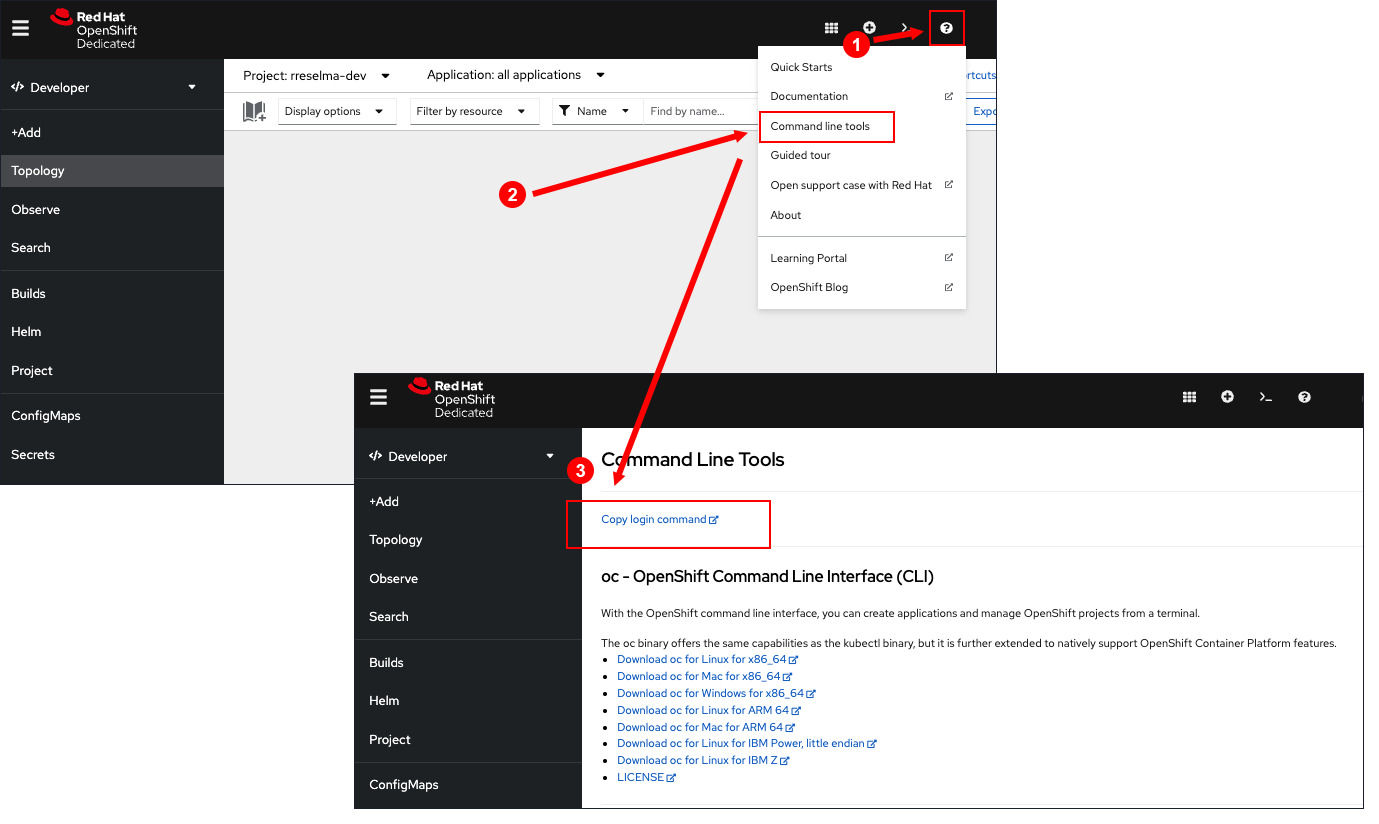The width and height of the screenshot is (1379, 824).
Task: Click Download oc for Linux for IBM Z
Action: (704, 760)
